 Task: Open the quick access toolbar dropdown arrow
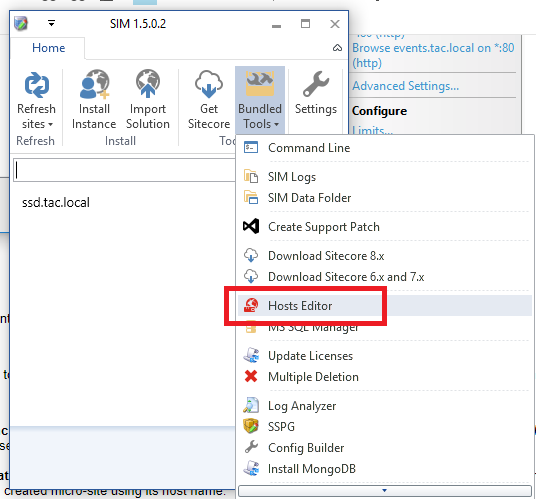51,23
